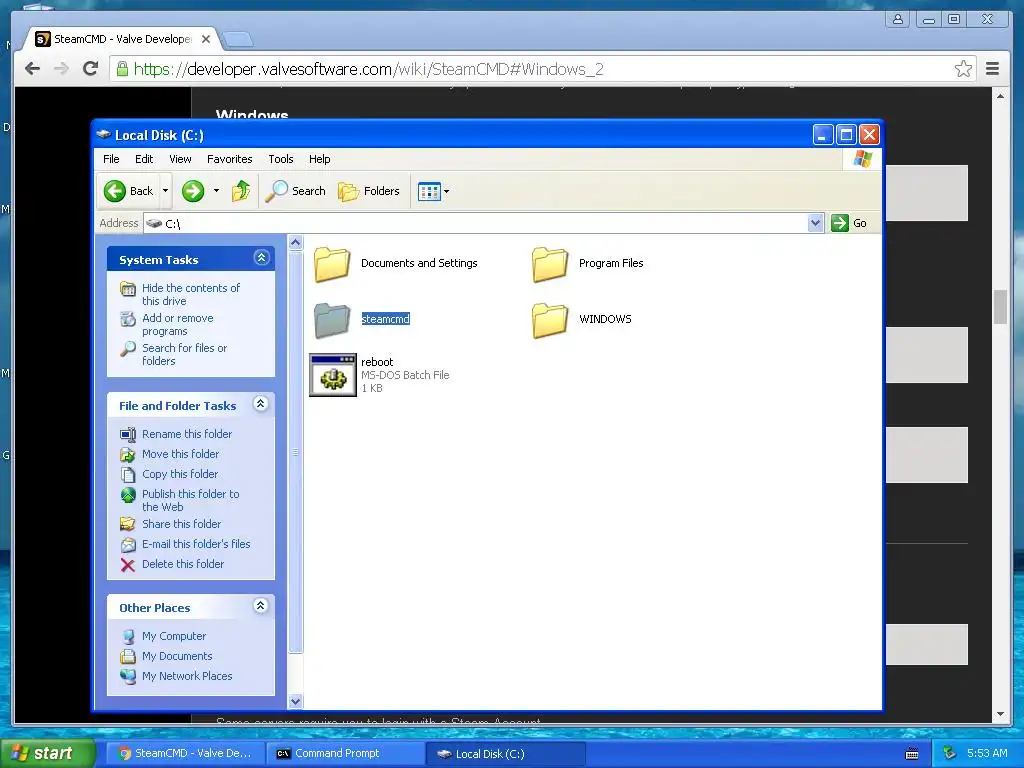The height and width of the screenshot is (768, 1024).
Task: Go to My Network Places
Action: [187, 677]
